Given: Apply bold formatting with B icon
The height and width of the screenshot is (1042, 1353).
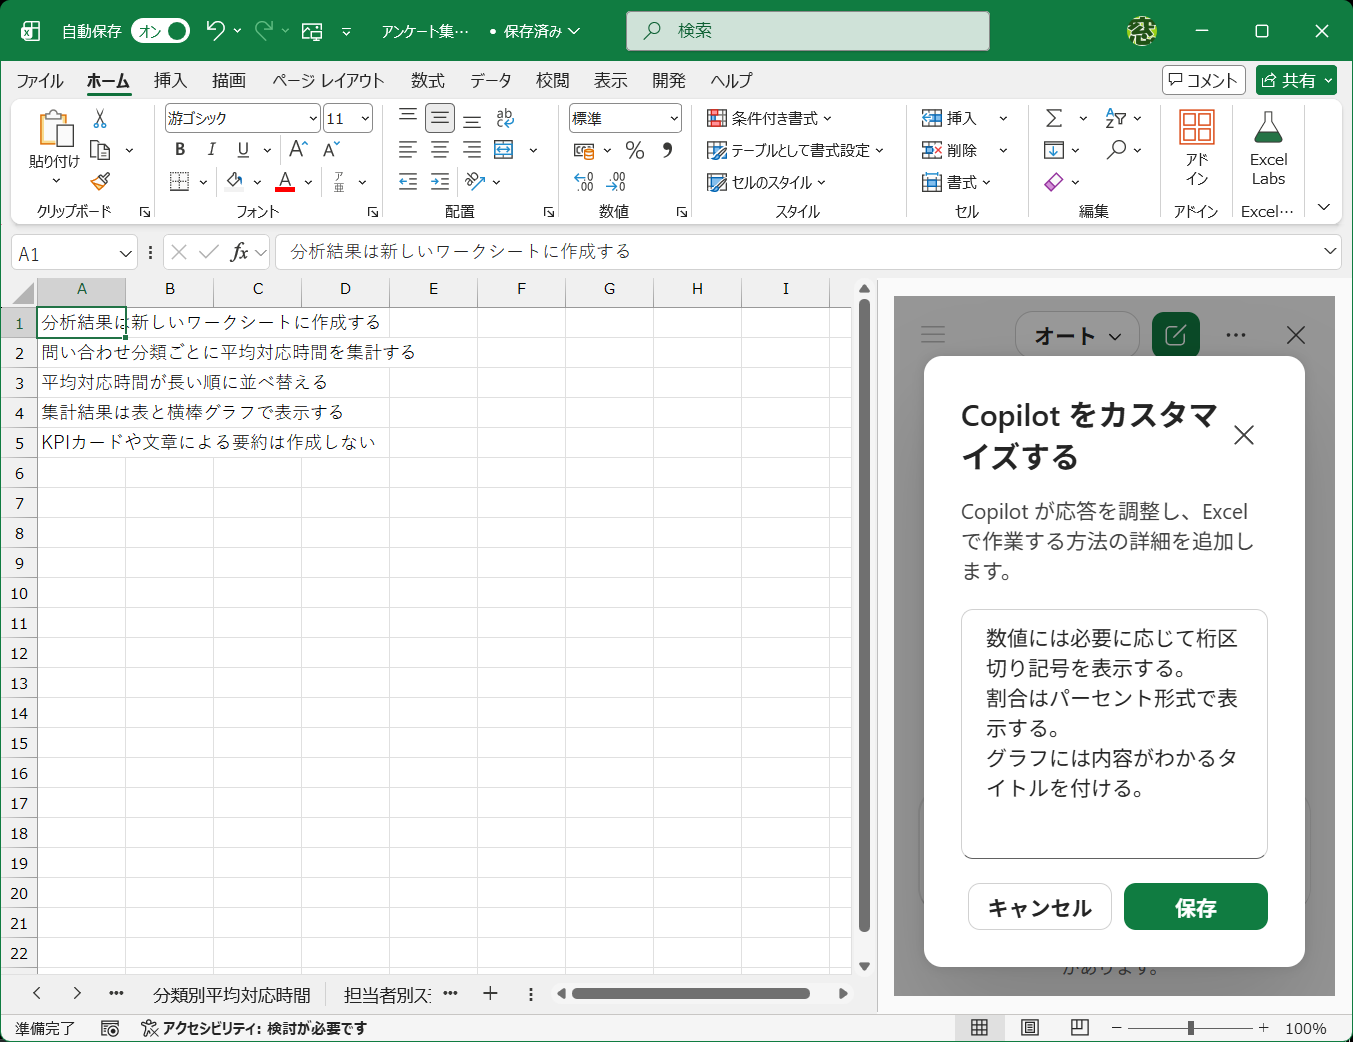Looking at the screenshot, I should 180,150.
